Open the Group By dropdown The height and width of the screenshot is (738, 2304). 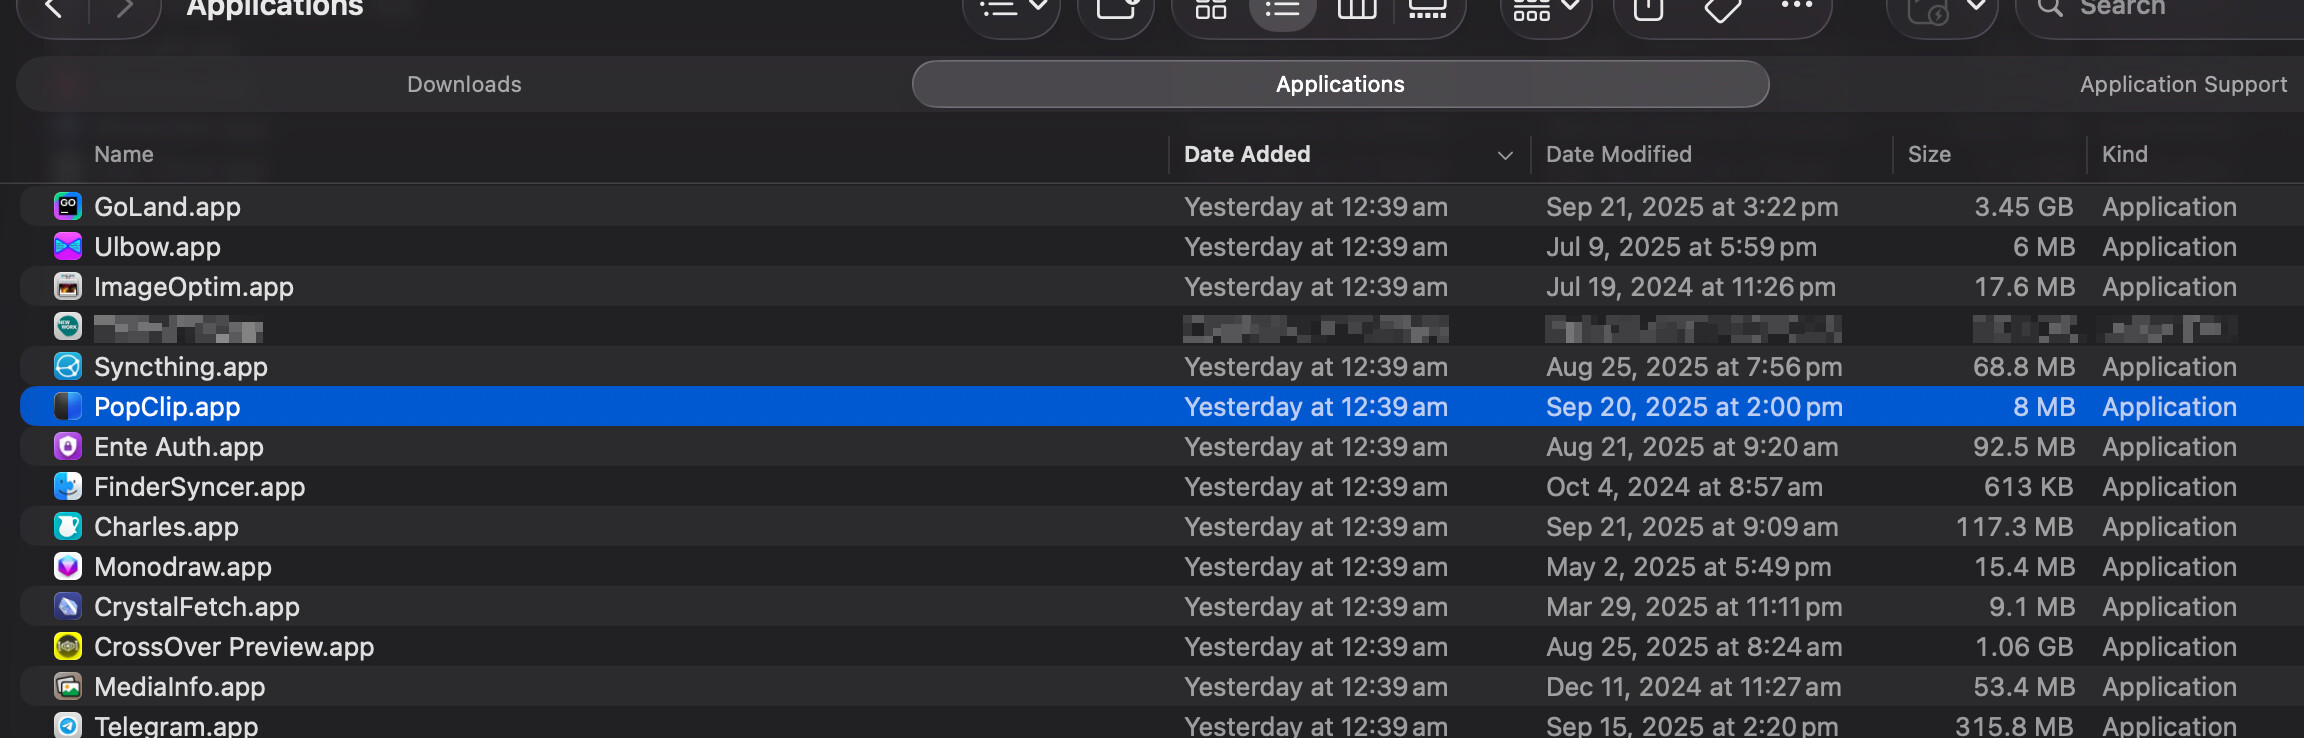[1545, 10]
